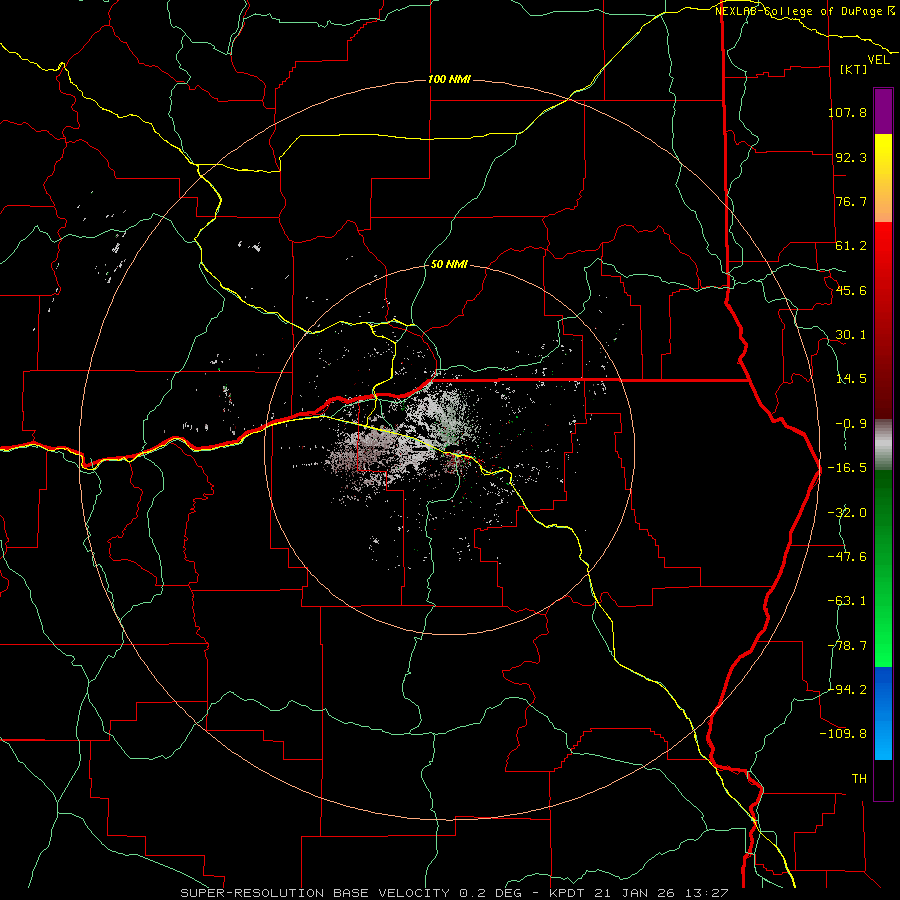This screenshot has width=900, height=900.
Task: Click the 30.1 velocity scale value
Action: pyautogui.click(x=851, y=335)
